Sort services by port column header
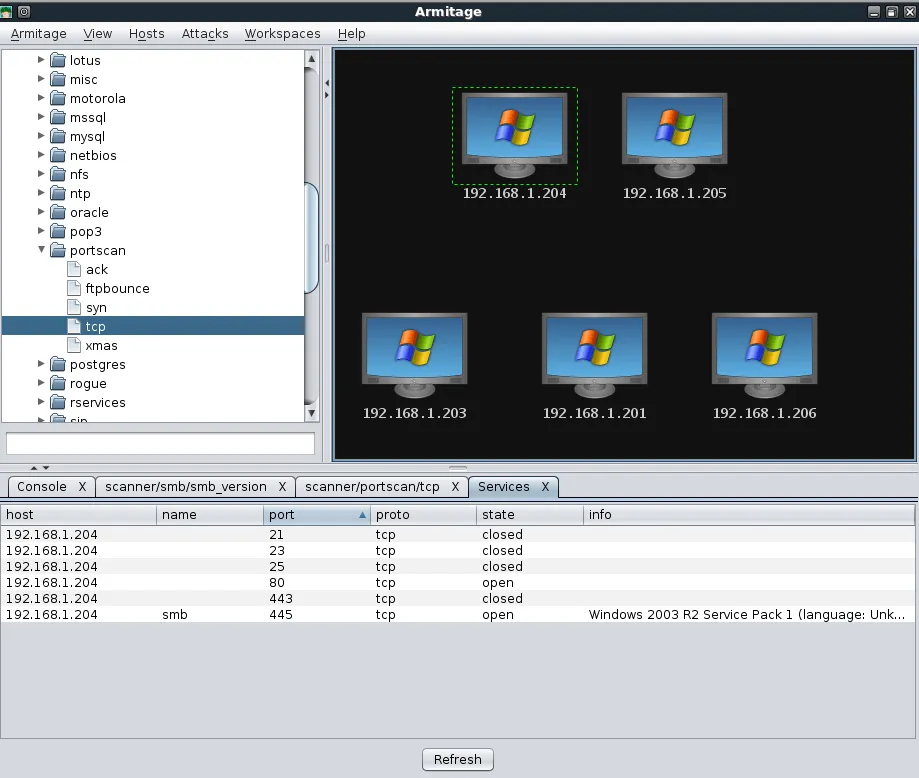 click(x=316, y=515)
